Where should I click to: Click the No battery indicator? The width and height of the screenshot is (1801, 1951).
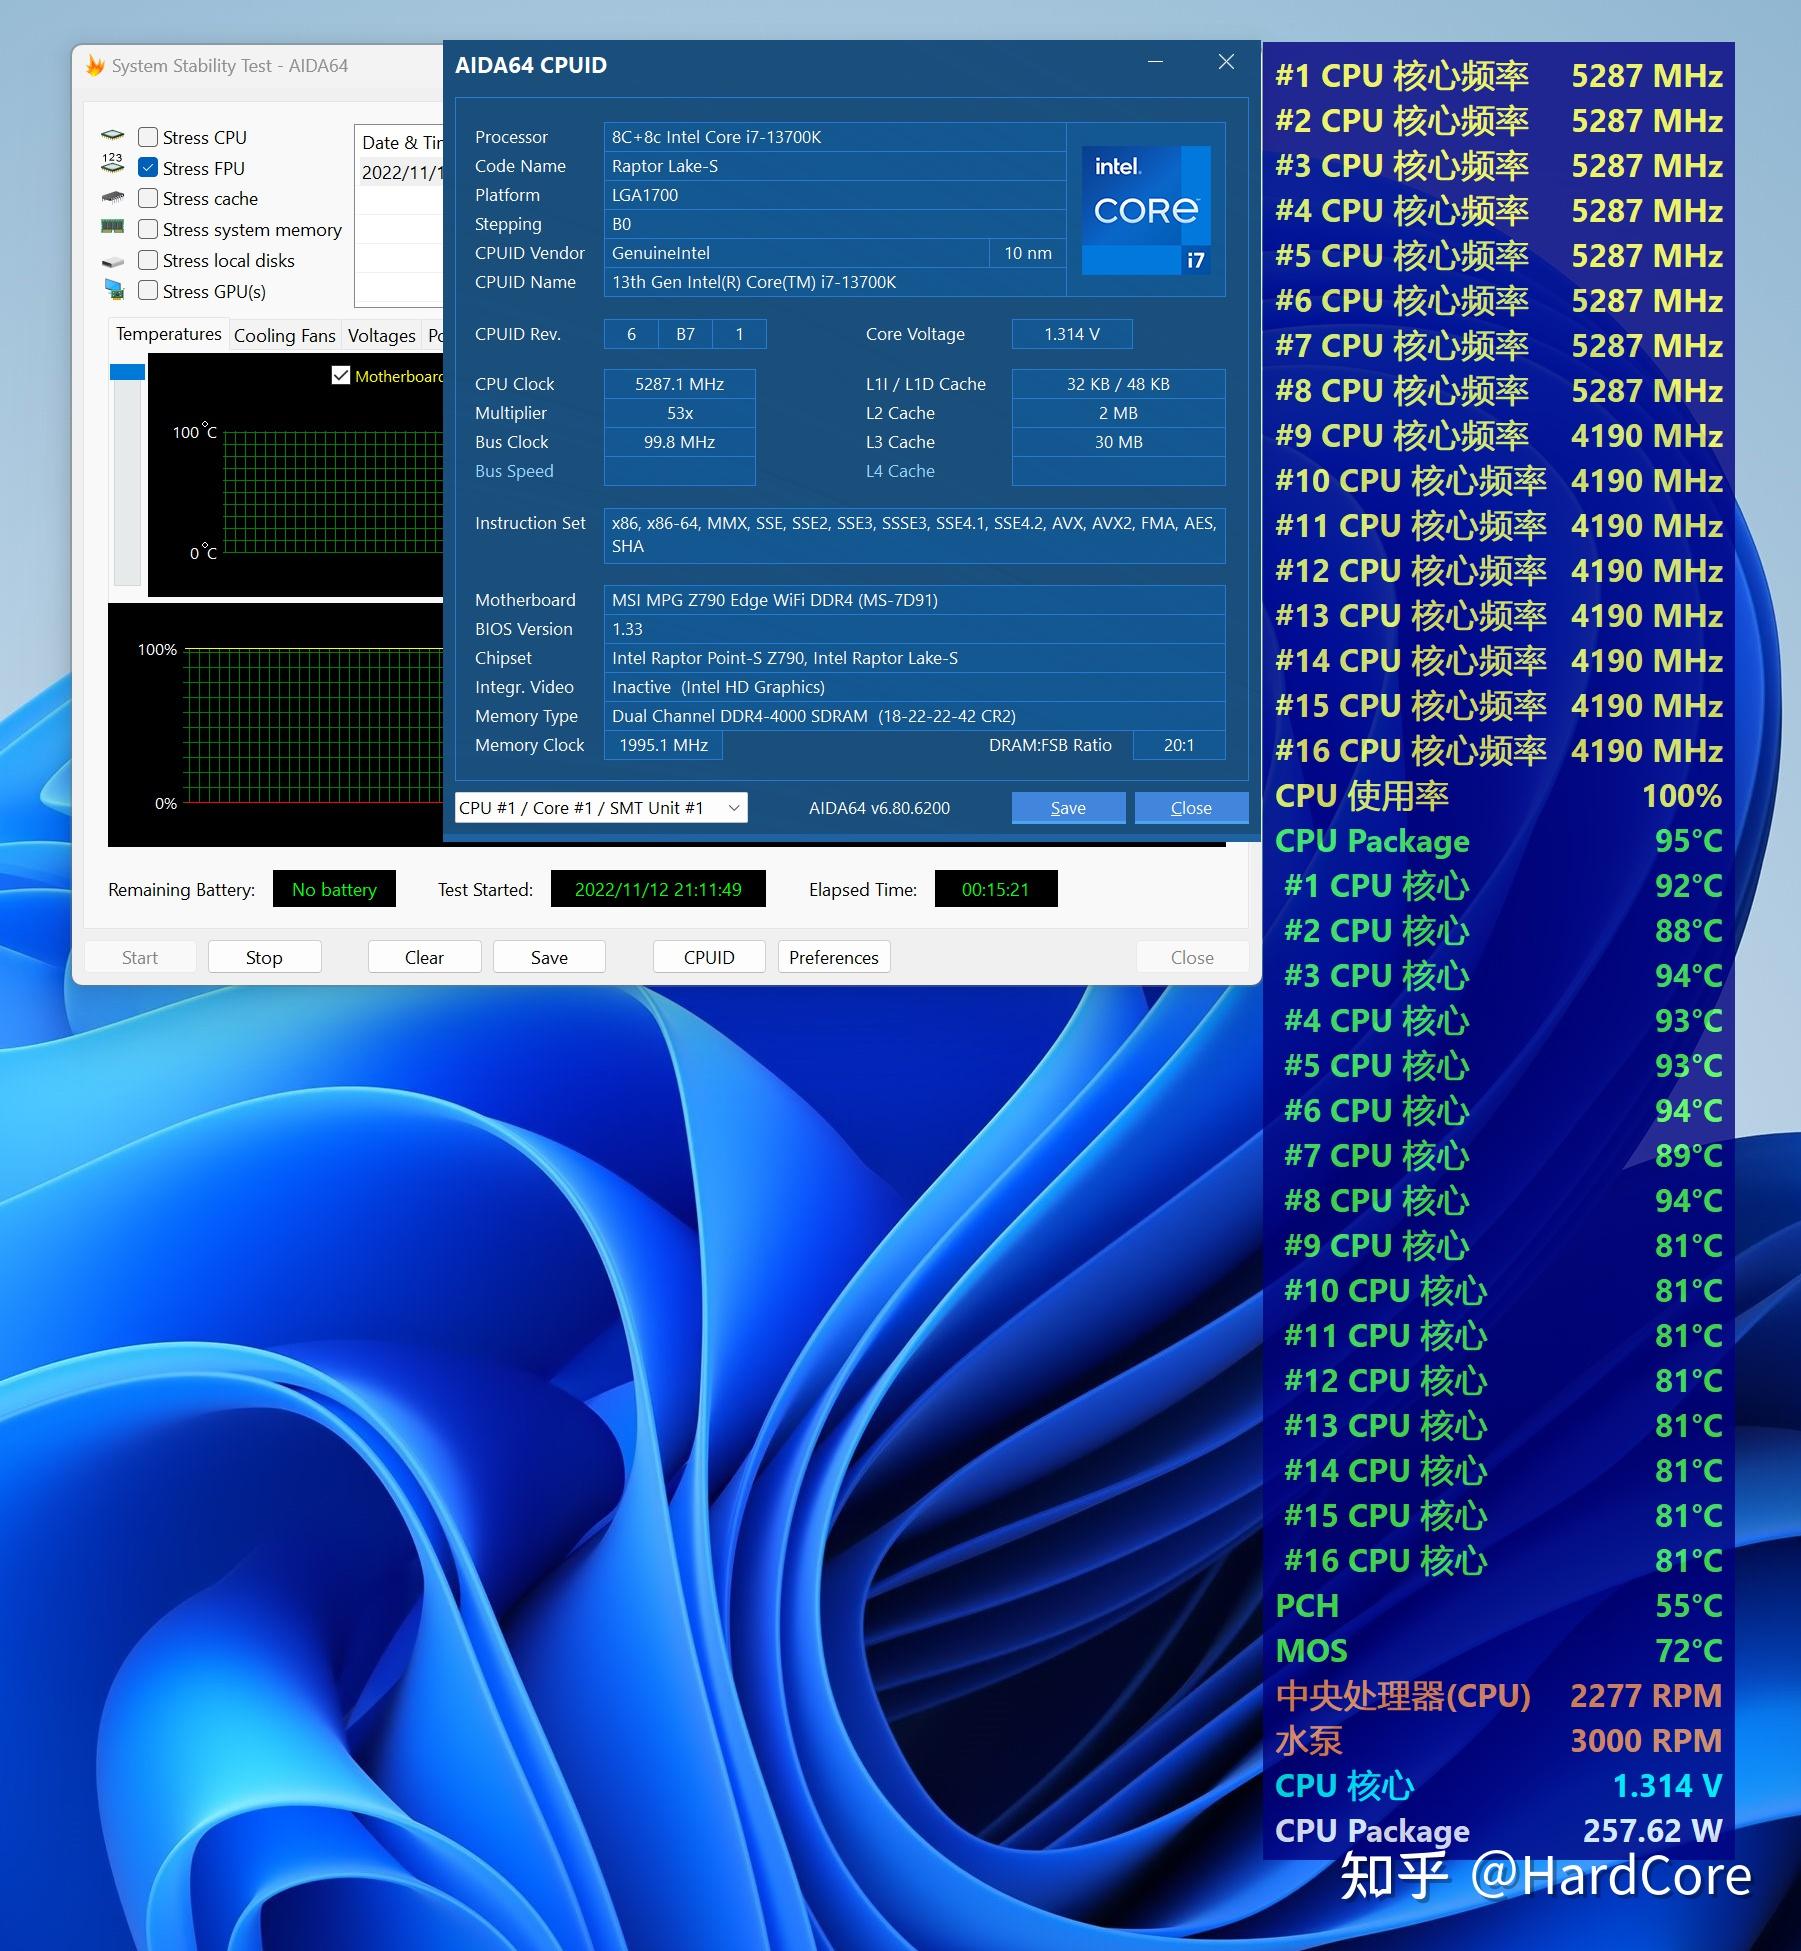[x=334, y=889]
